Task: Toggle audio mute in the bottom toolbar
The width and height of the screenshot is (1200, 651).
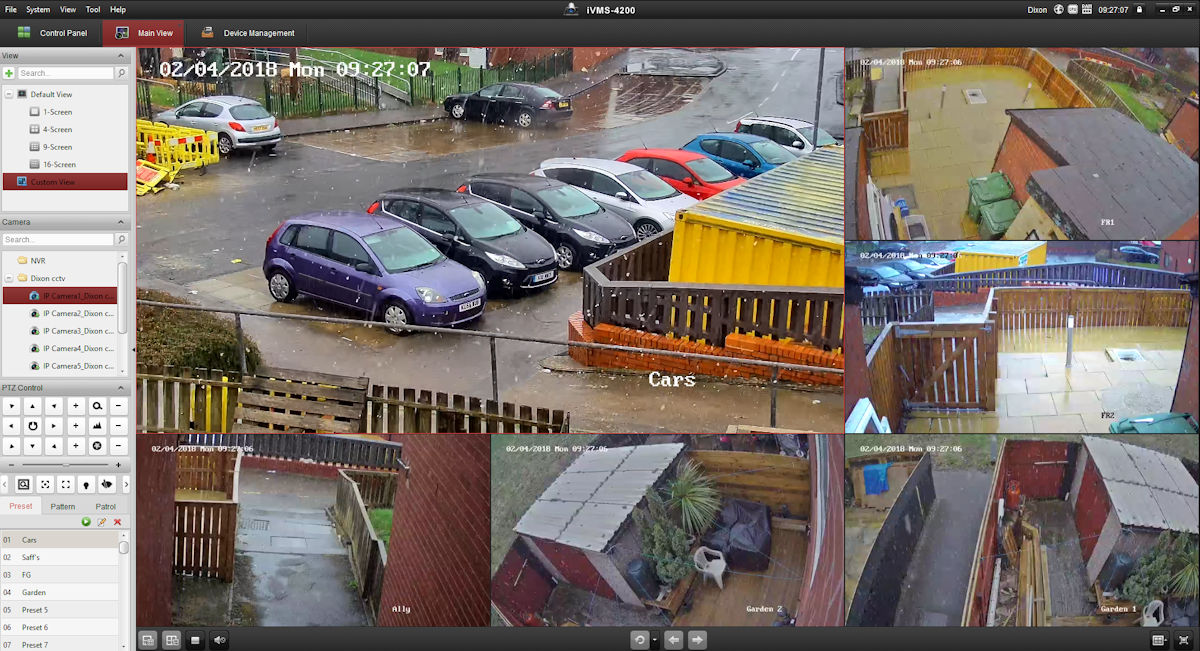Action: click(x=219, y=640)
